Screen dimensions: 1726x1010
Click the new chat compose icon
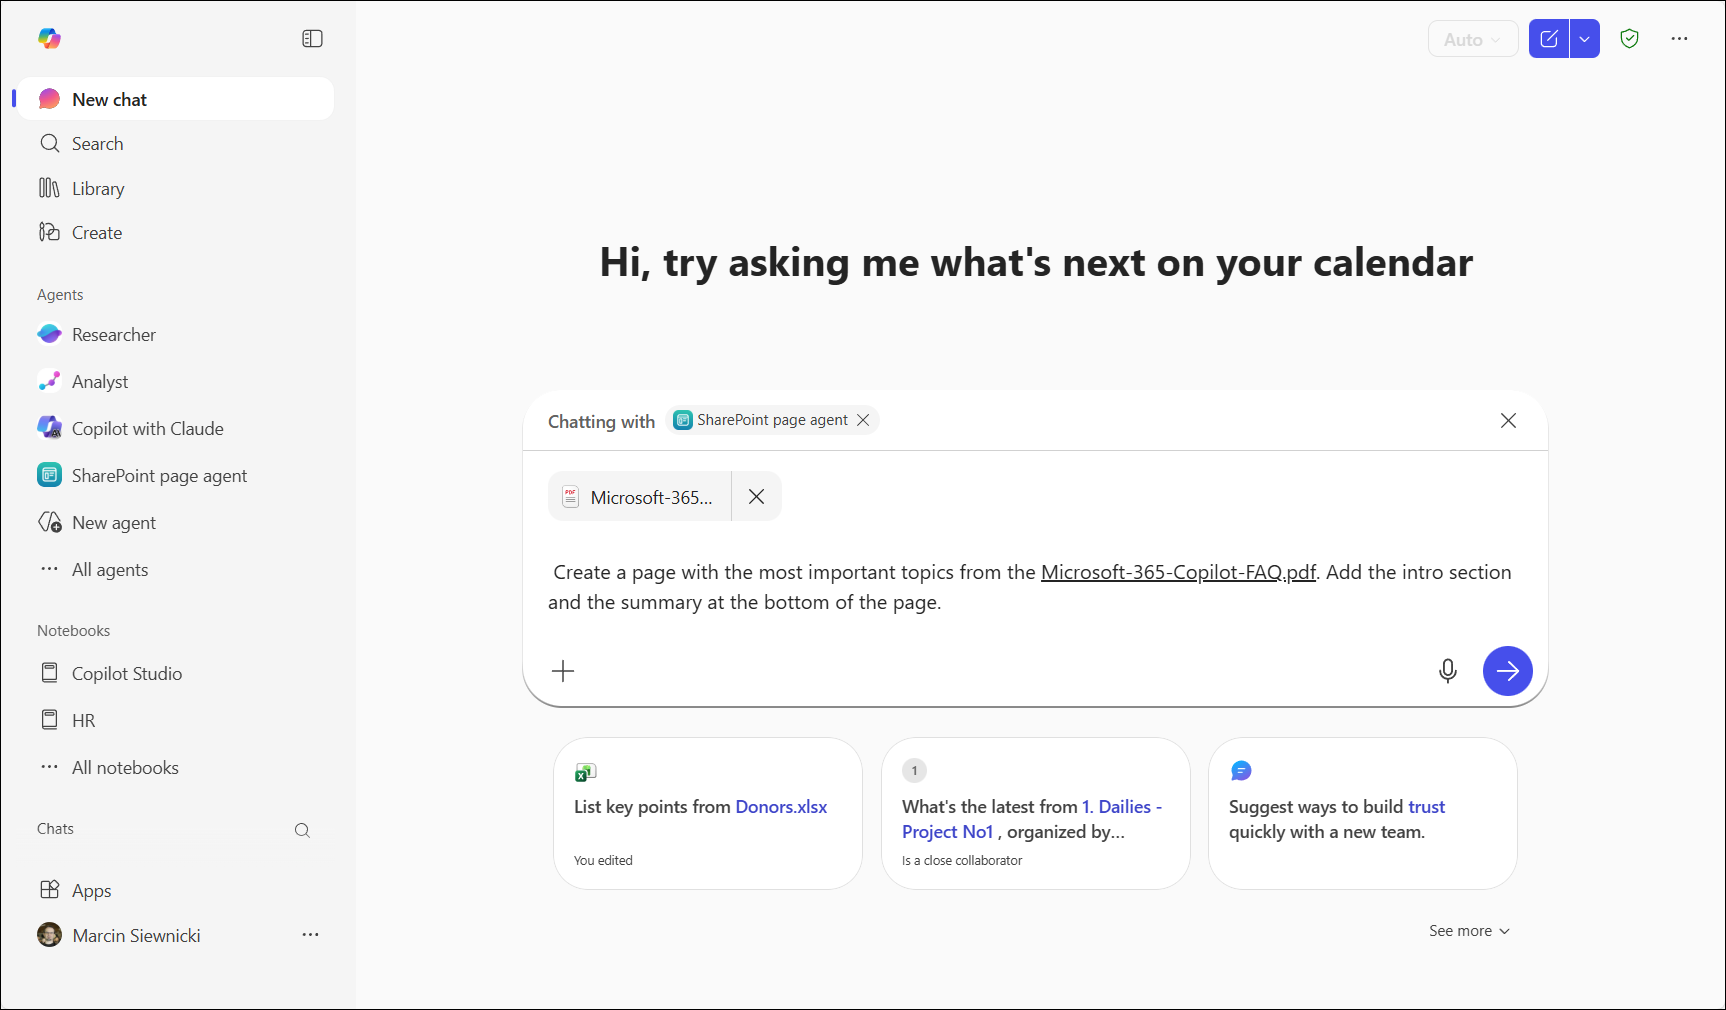click(1548, 39)
